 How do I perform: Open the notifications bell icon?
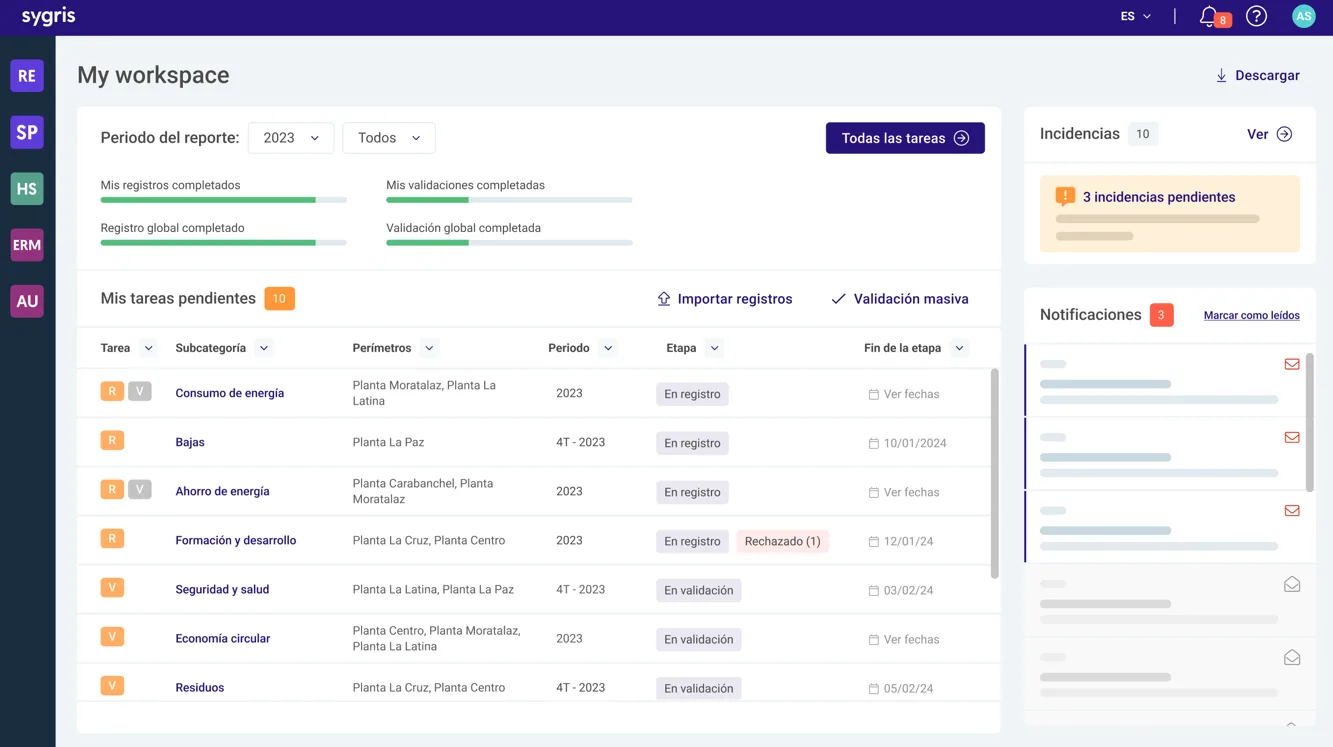point(1210,16)
